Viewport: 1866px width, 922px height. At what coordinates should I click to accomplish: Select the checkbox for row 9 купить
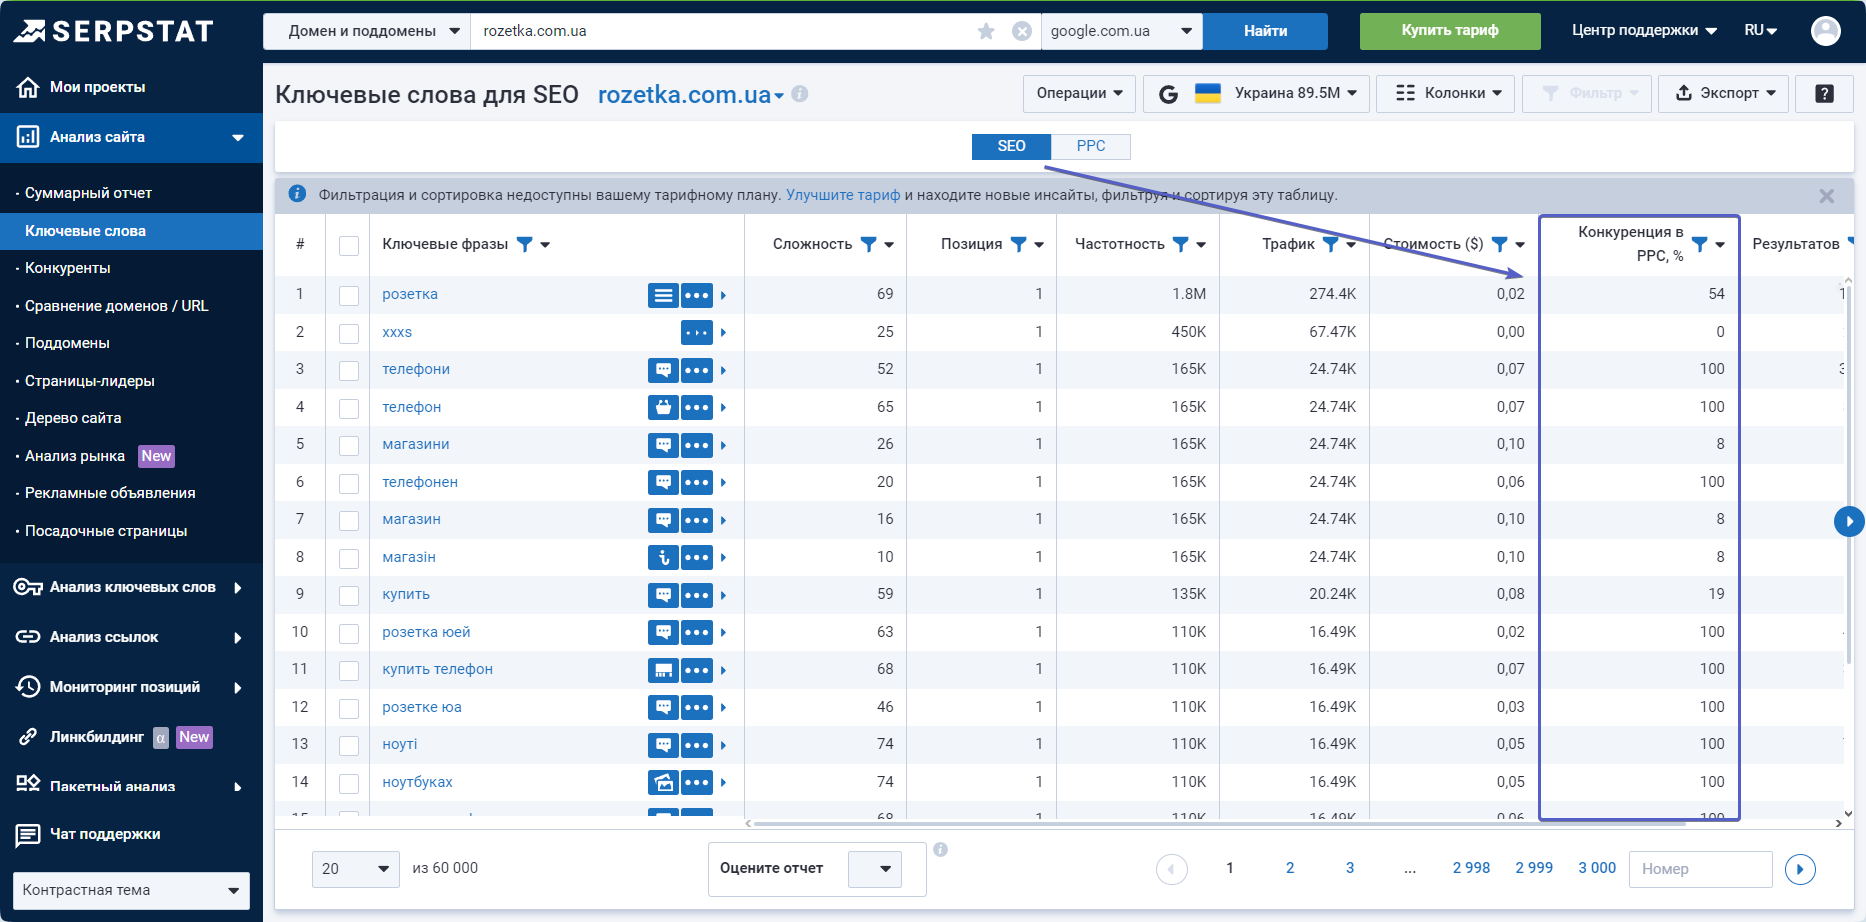click(349, 595)
